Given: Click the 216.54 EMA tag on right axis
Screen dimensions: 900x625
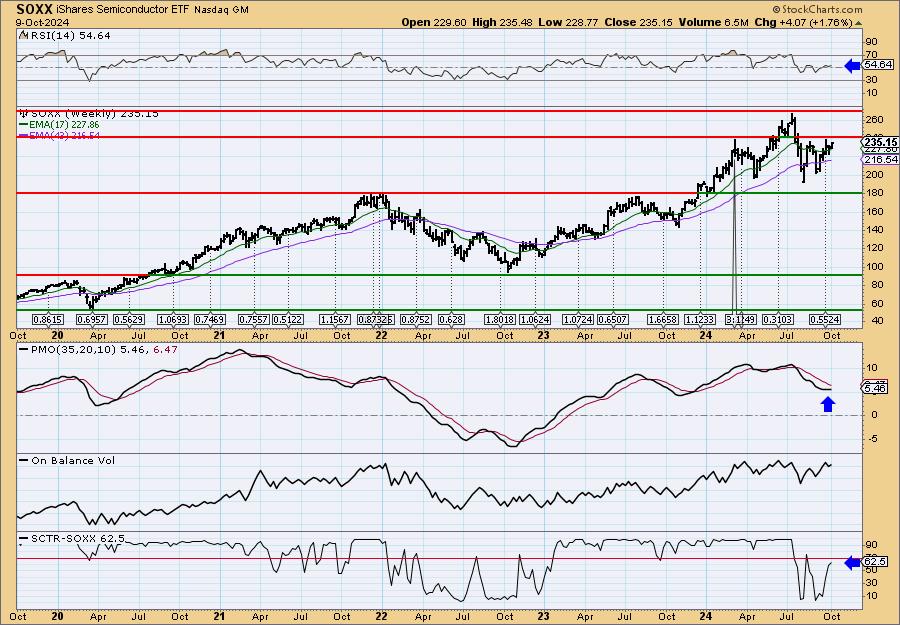Looking at the screenshot, I should pyautogui.click(x=880, y=160).
